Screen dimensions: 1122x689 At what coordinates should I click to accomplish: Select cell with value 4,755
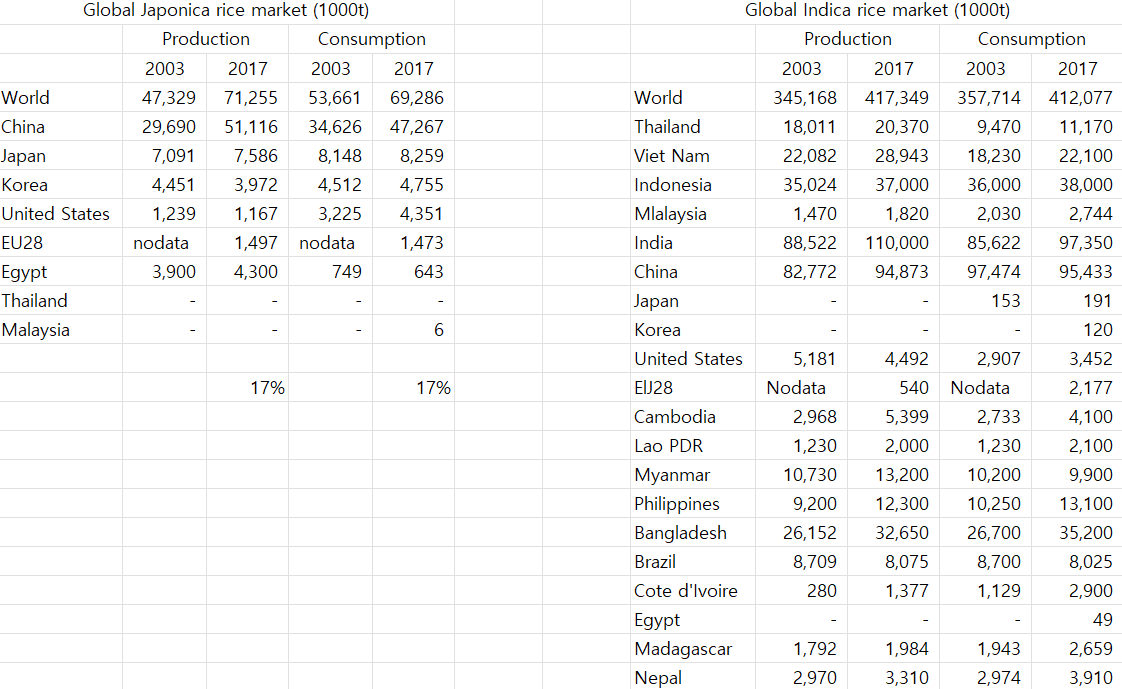(x=421, y=185)
